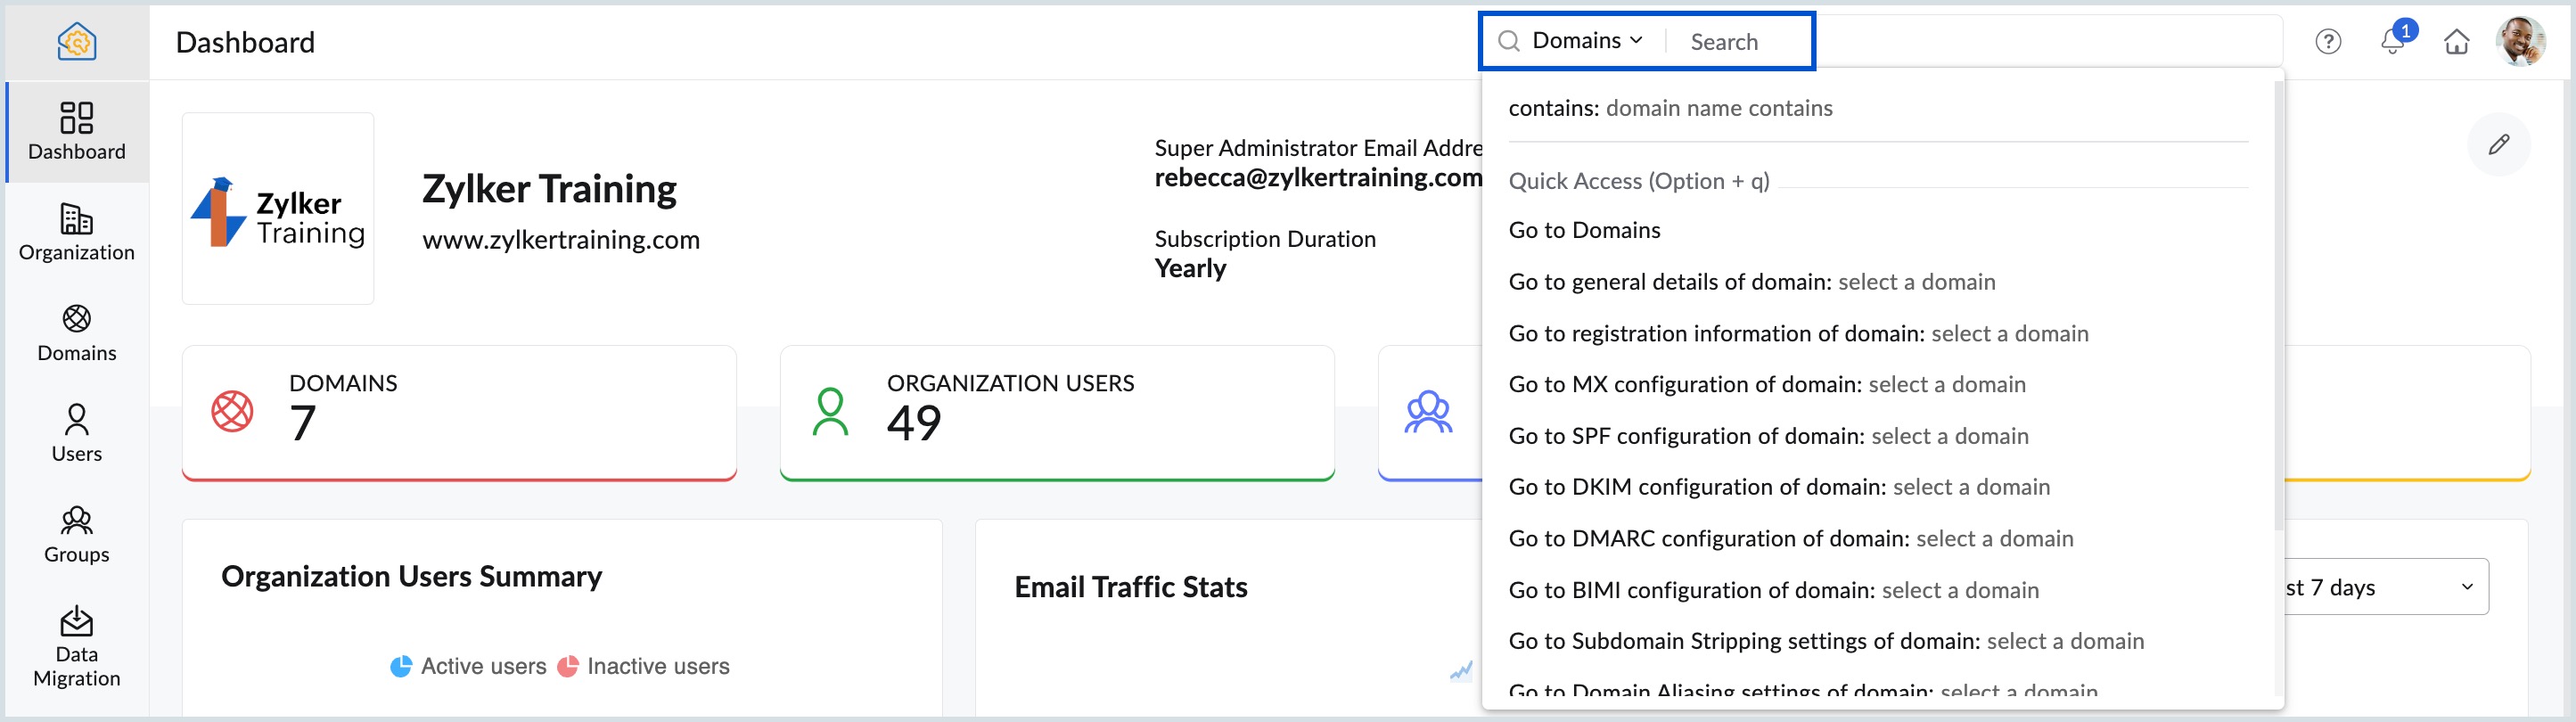
Task: Select the Dashboard sidebar item
Action: 77,132
